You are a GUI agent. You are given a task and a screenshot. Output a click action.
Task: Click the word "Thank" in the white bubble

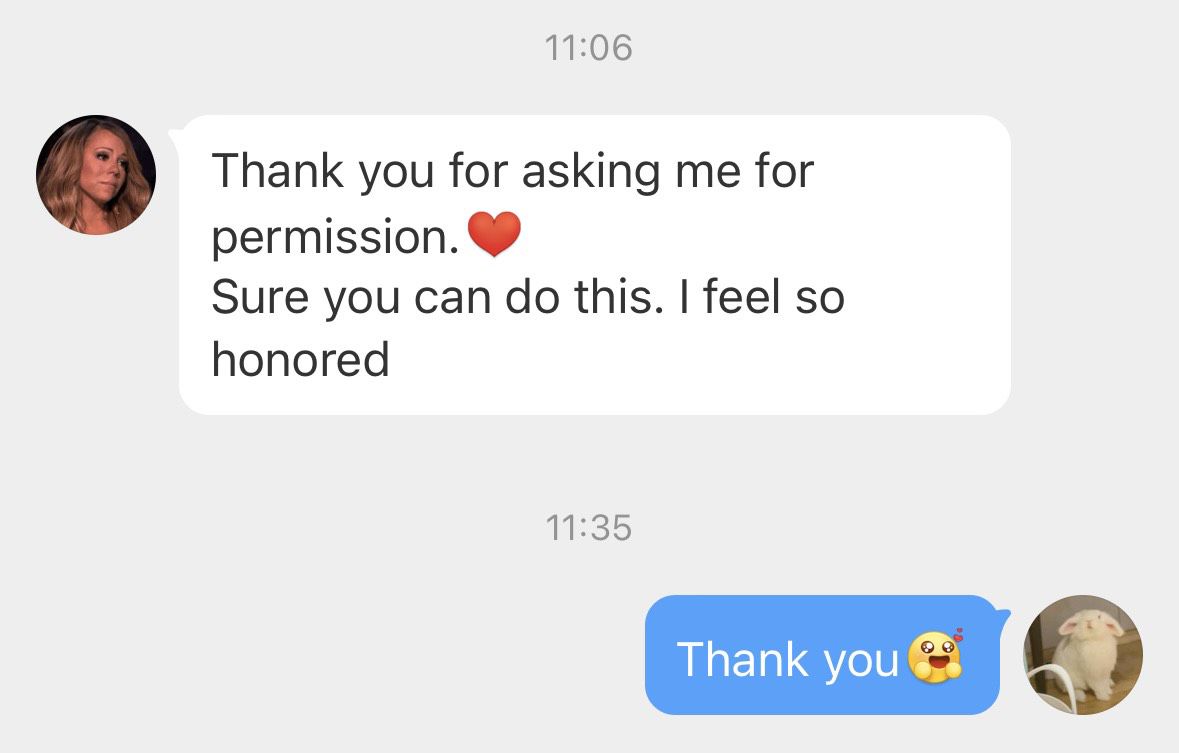pyautogui.click(x=277, y=171)
